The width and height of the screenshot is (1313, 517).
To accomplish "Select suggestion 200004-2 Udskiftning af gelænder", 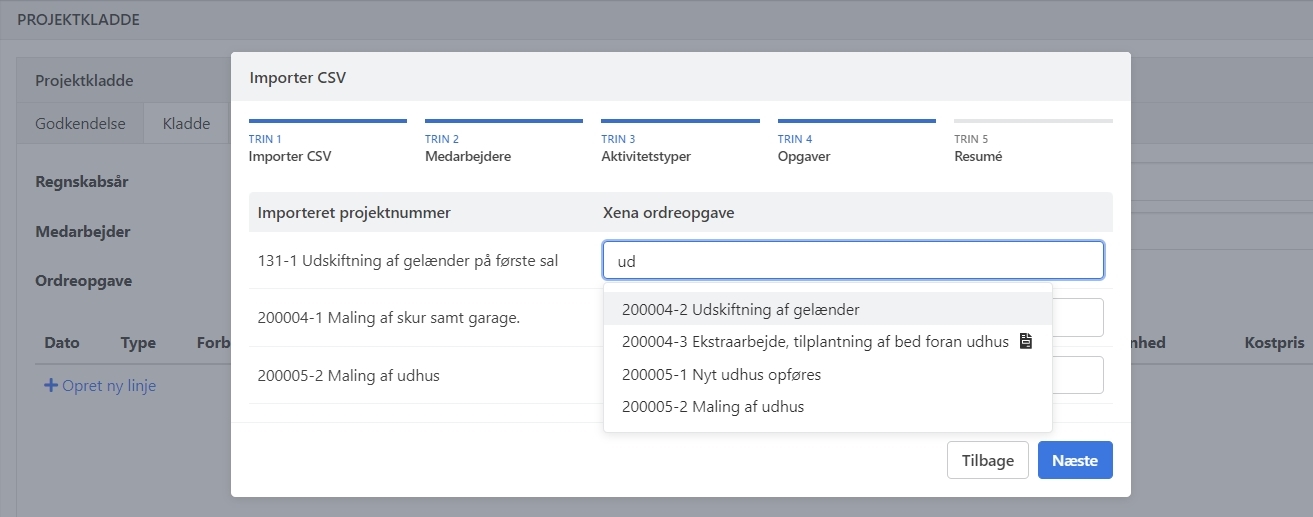I will pyautogui.click(x=827, y=309).
